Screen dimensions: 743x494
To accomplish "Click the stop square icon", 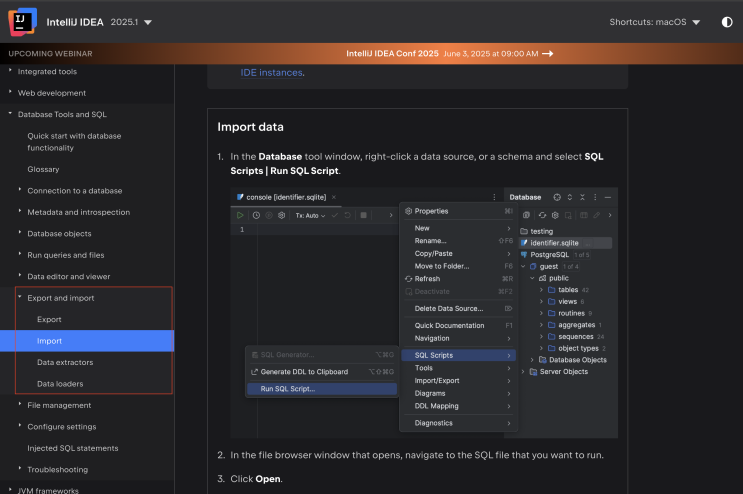I will coord(363,215).
